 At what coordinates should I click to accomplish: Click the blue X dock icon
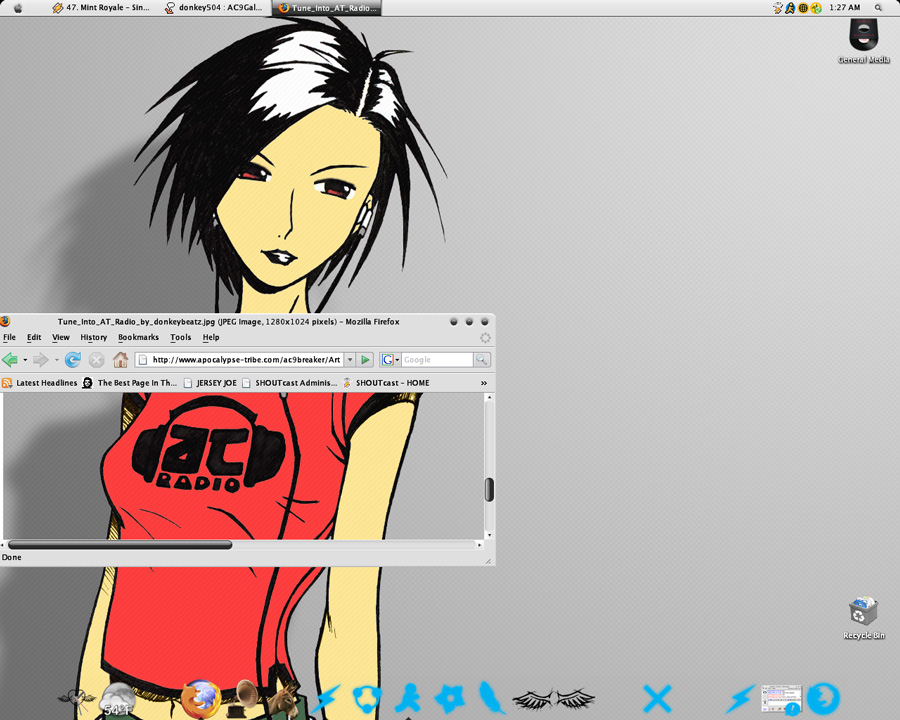point(657,699)
